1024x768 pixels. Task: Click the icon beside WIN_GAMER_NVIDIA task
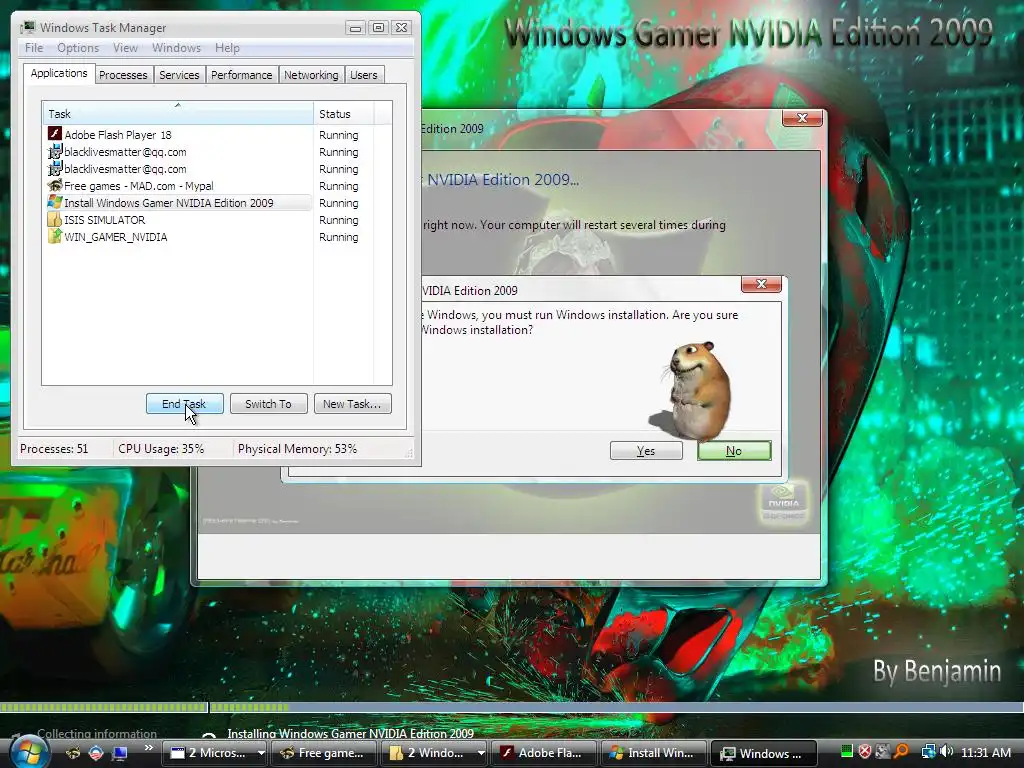(55, 236)
